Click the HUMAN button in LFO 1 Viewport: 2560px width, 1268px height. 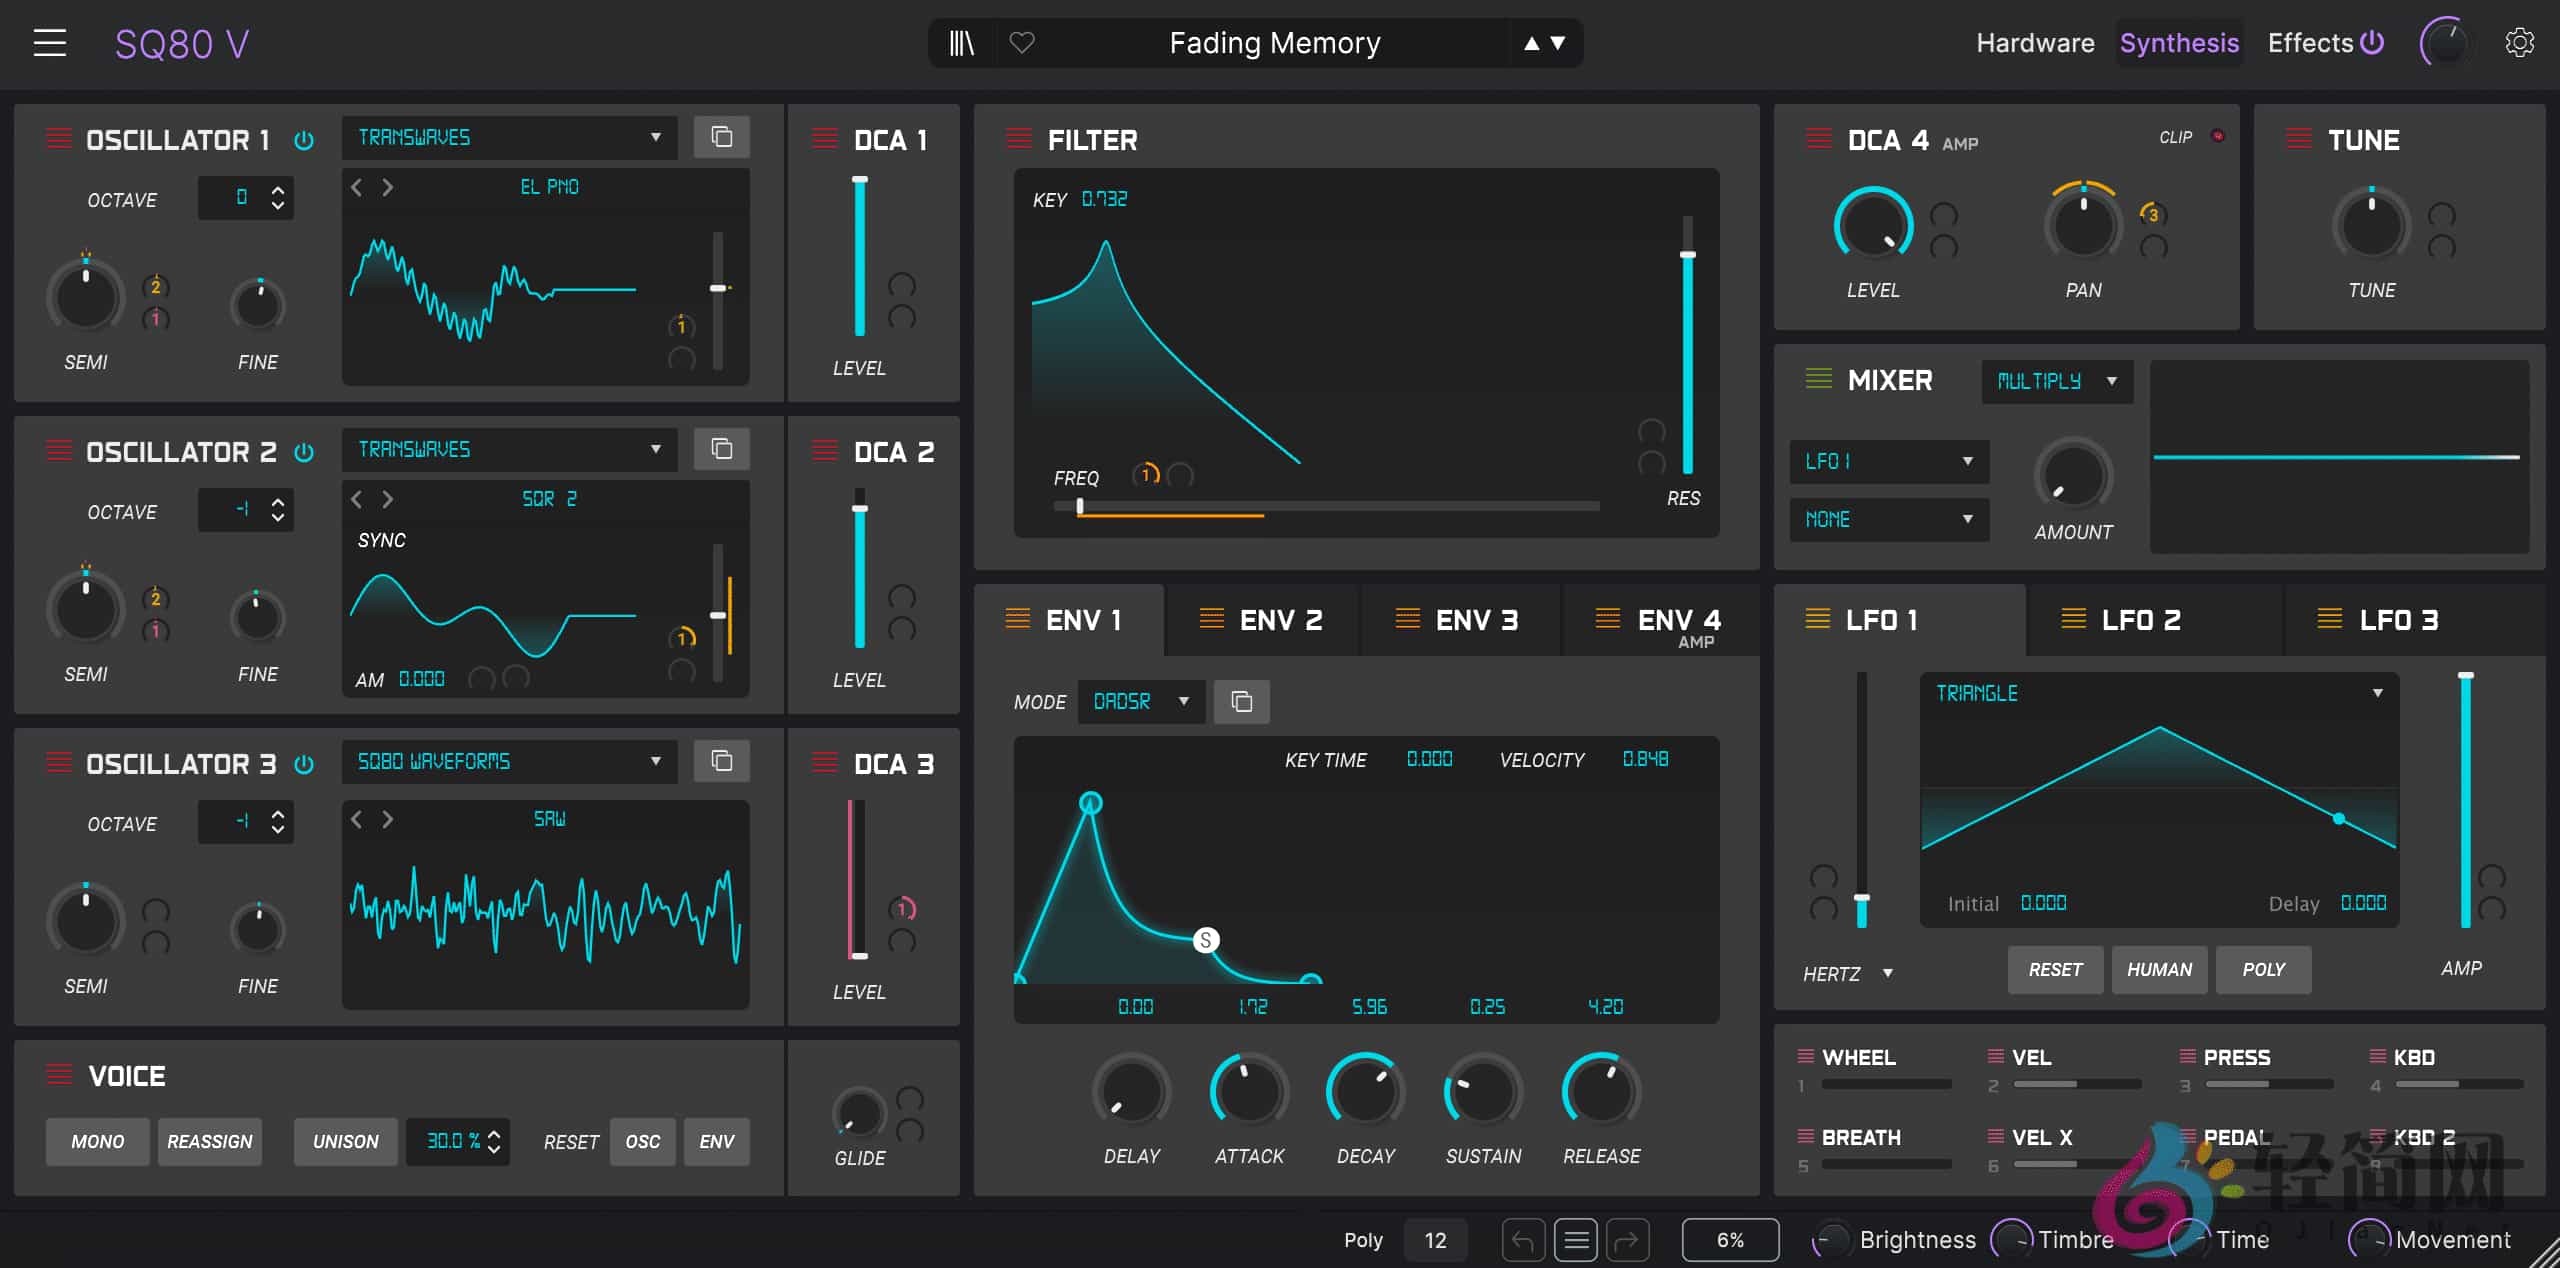(x=2159, y=969)
